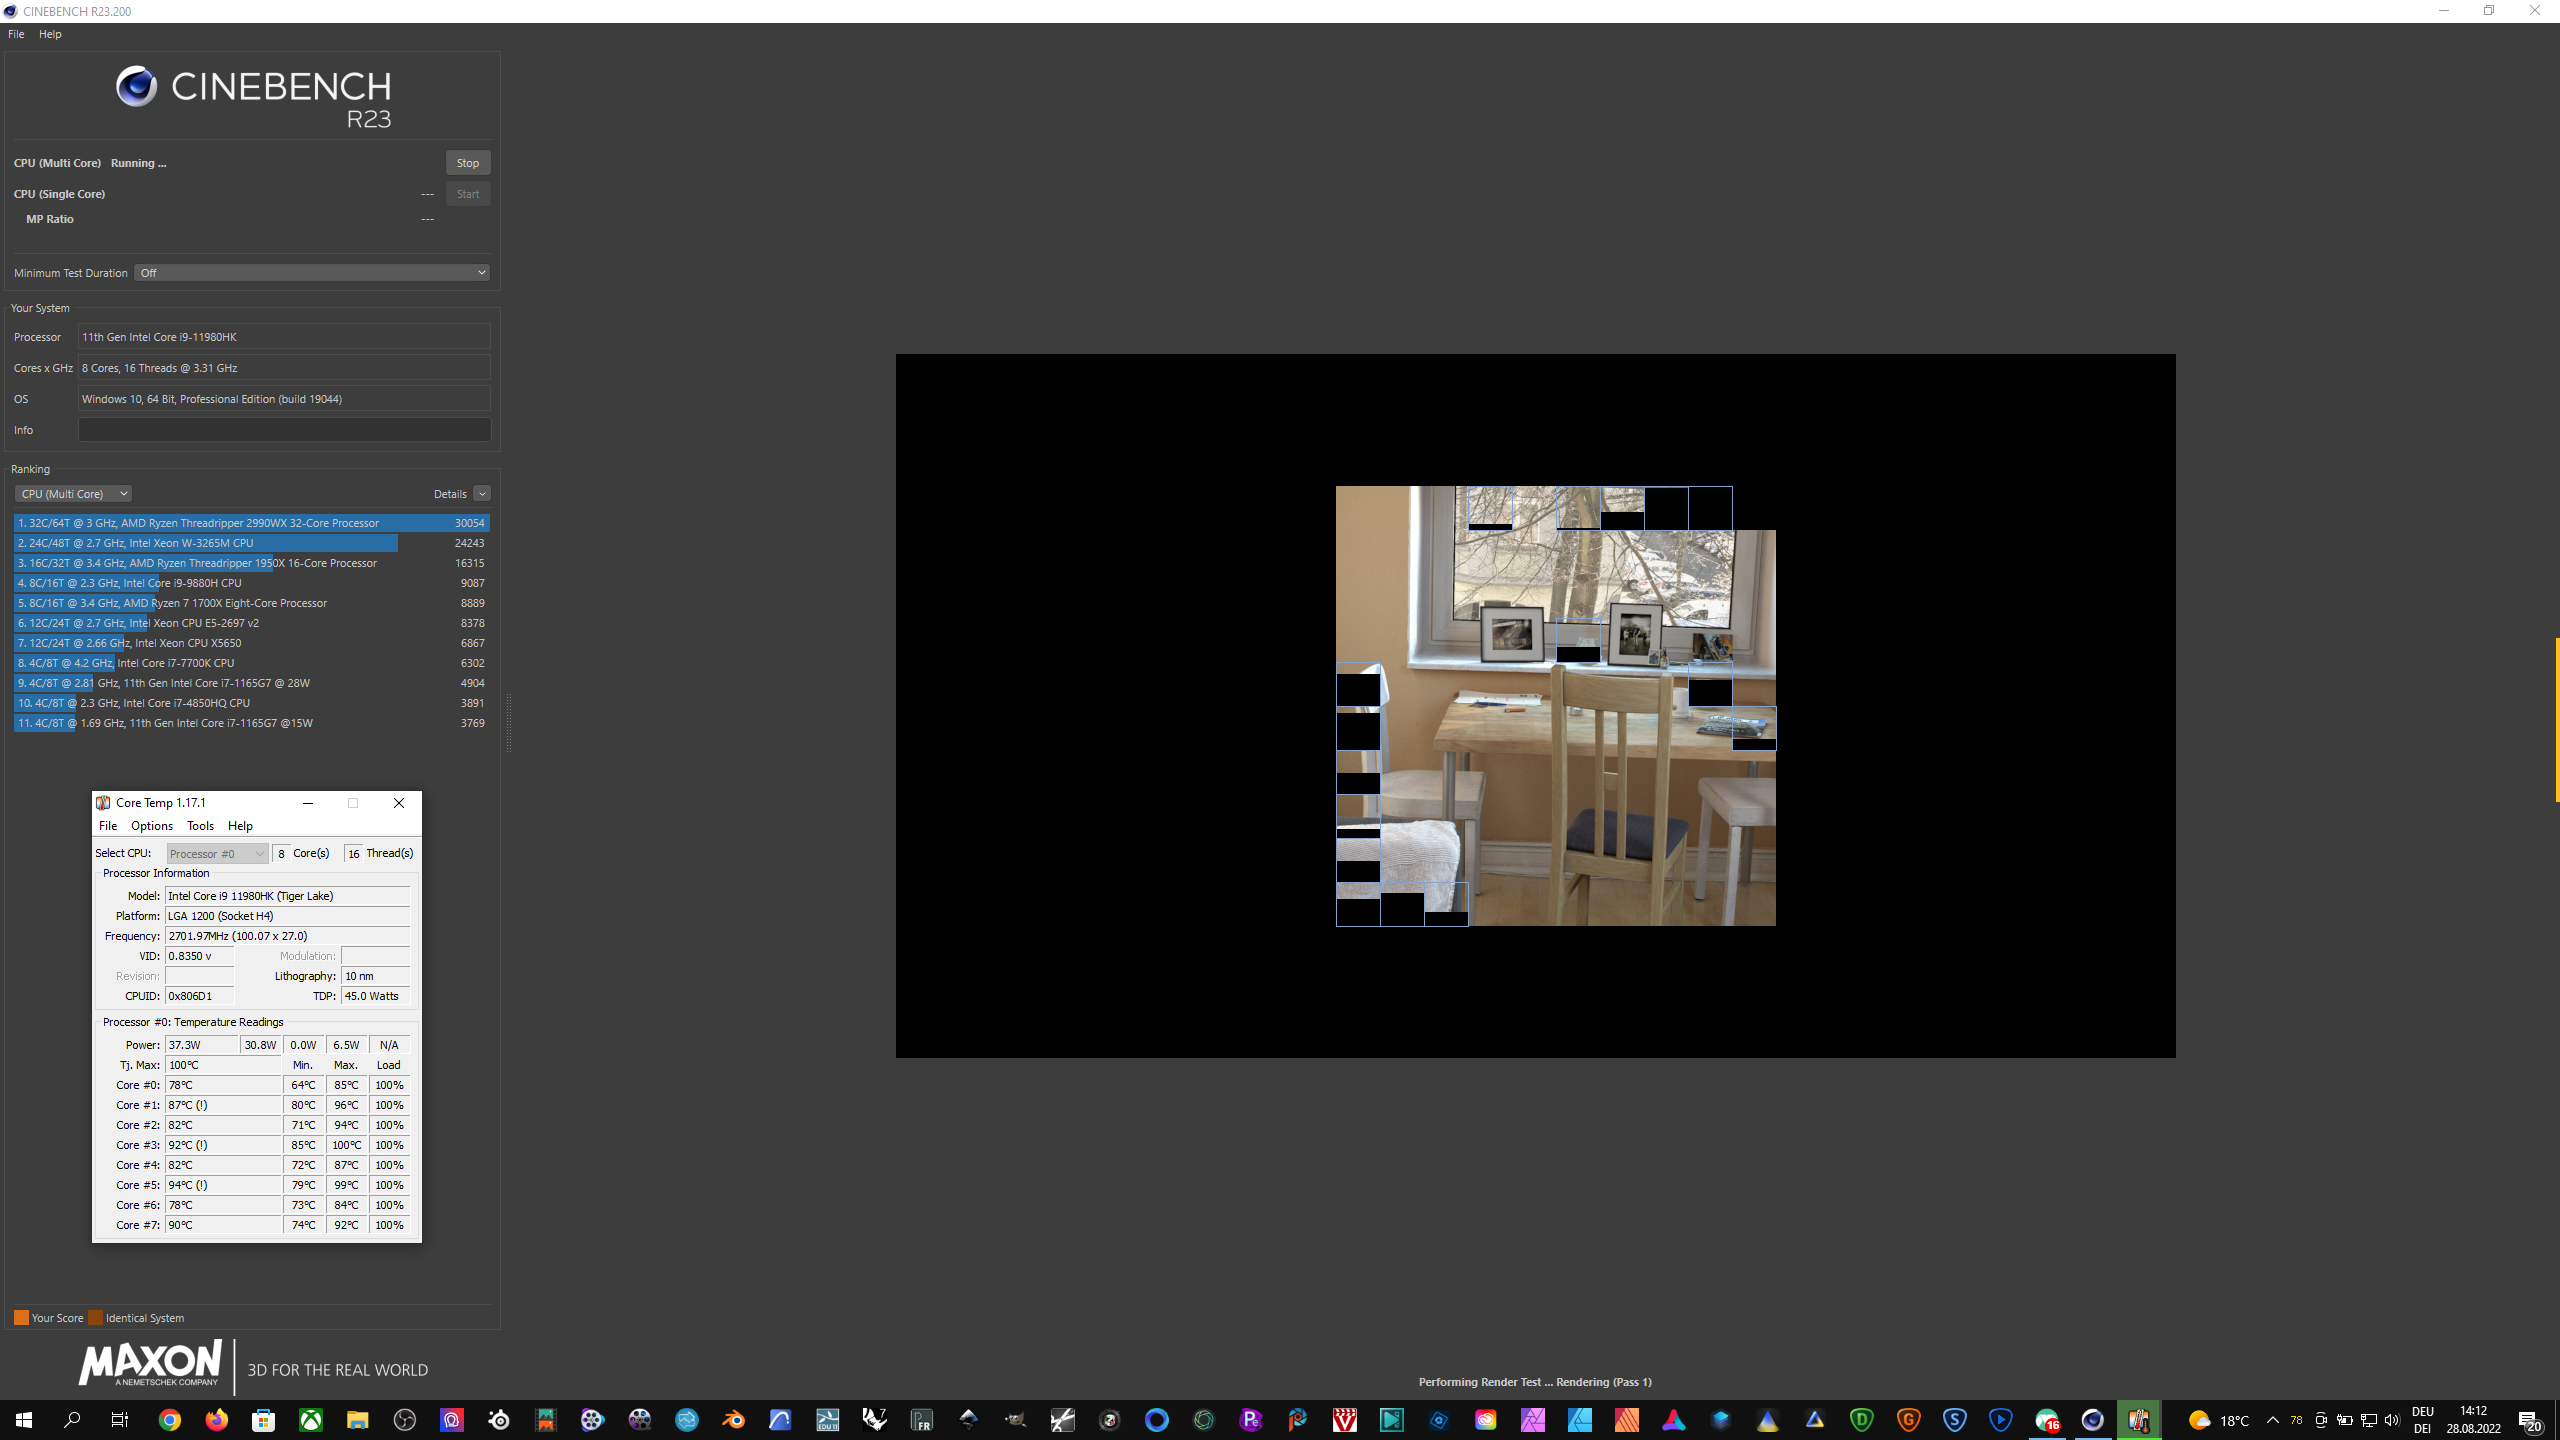Screen dimensions: 2560x1440
Task: Open Adobe Creative Cloud taskbar icon
Action: tap(1486, 1420)
